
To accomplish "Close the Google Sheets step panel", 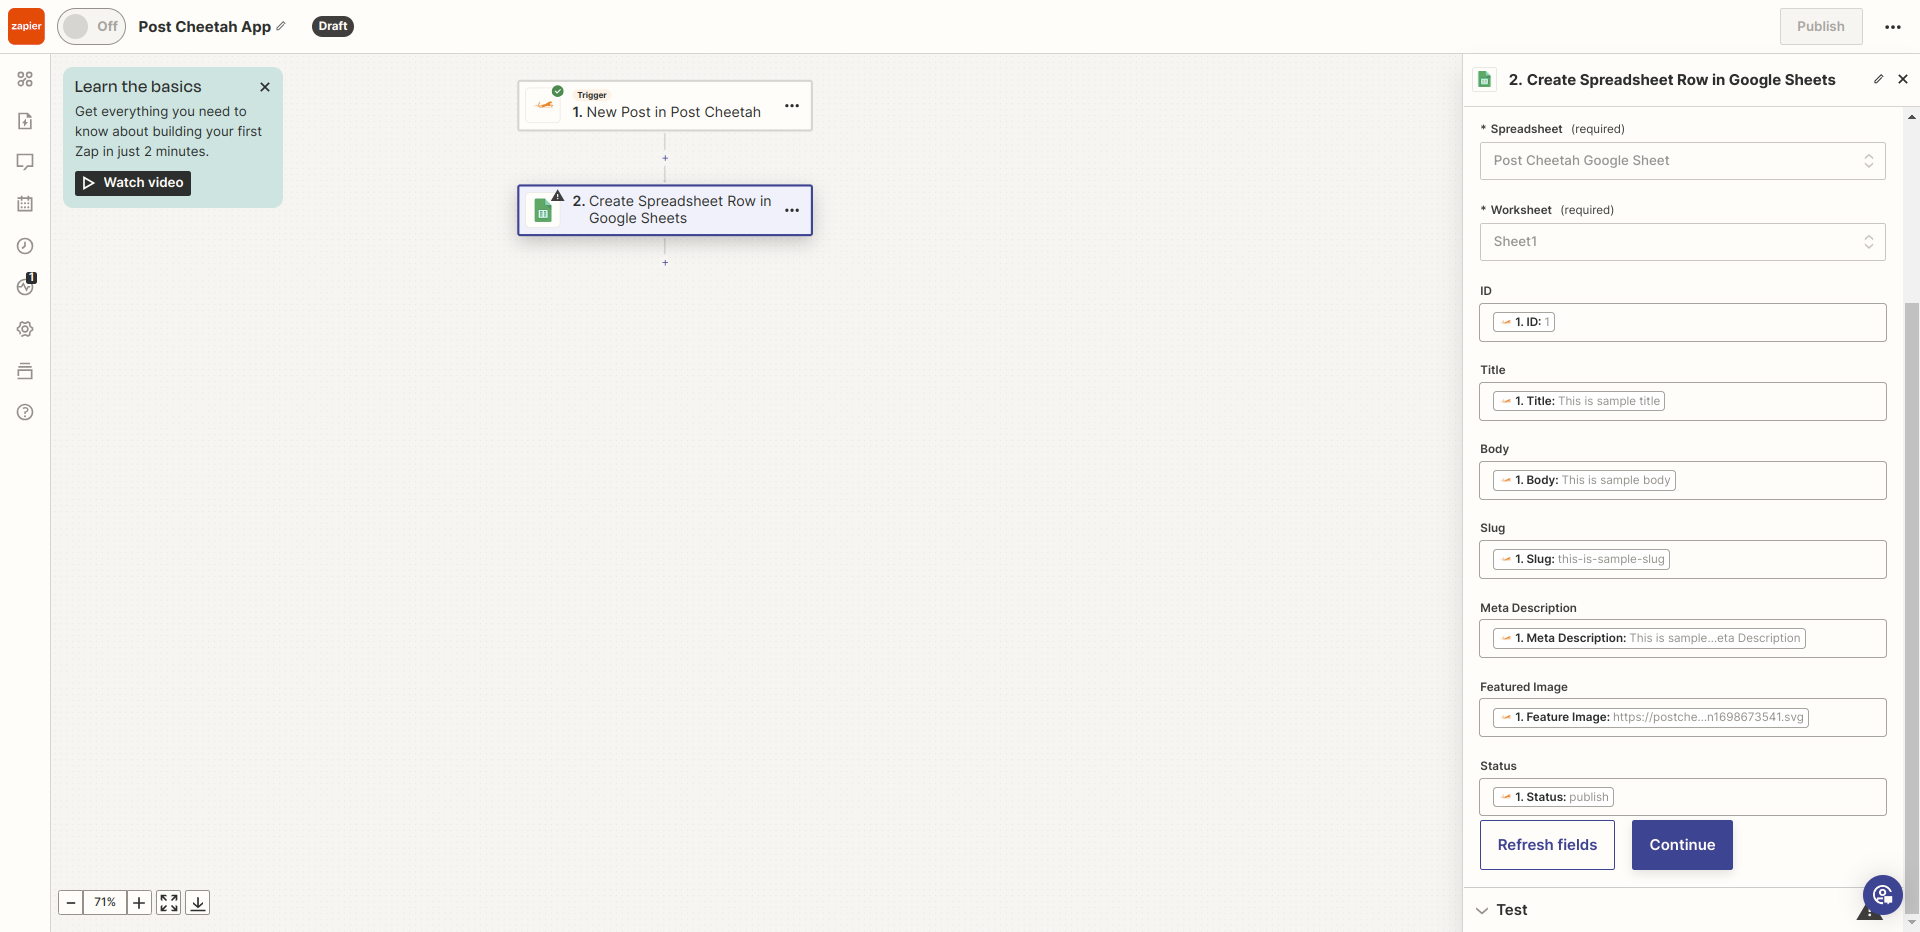I will pos(1903,79).
